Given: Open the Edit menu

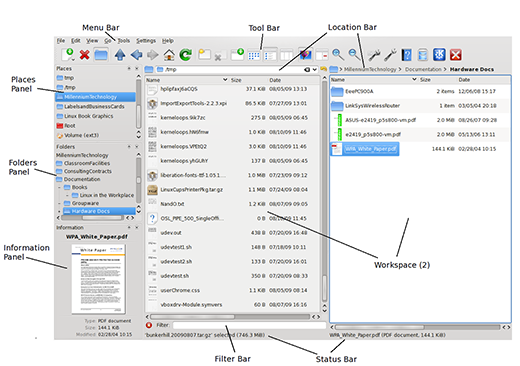Looking at the screenshot, I should tap(76, 41).
